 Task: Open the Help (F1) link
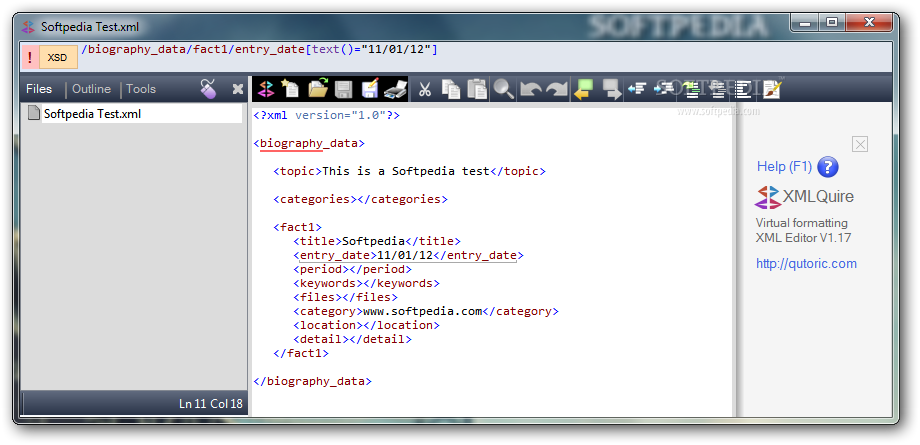pos(784,167)
